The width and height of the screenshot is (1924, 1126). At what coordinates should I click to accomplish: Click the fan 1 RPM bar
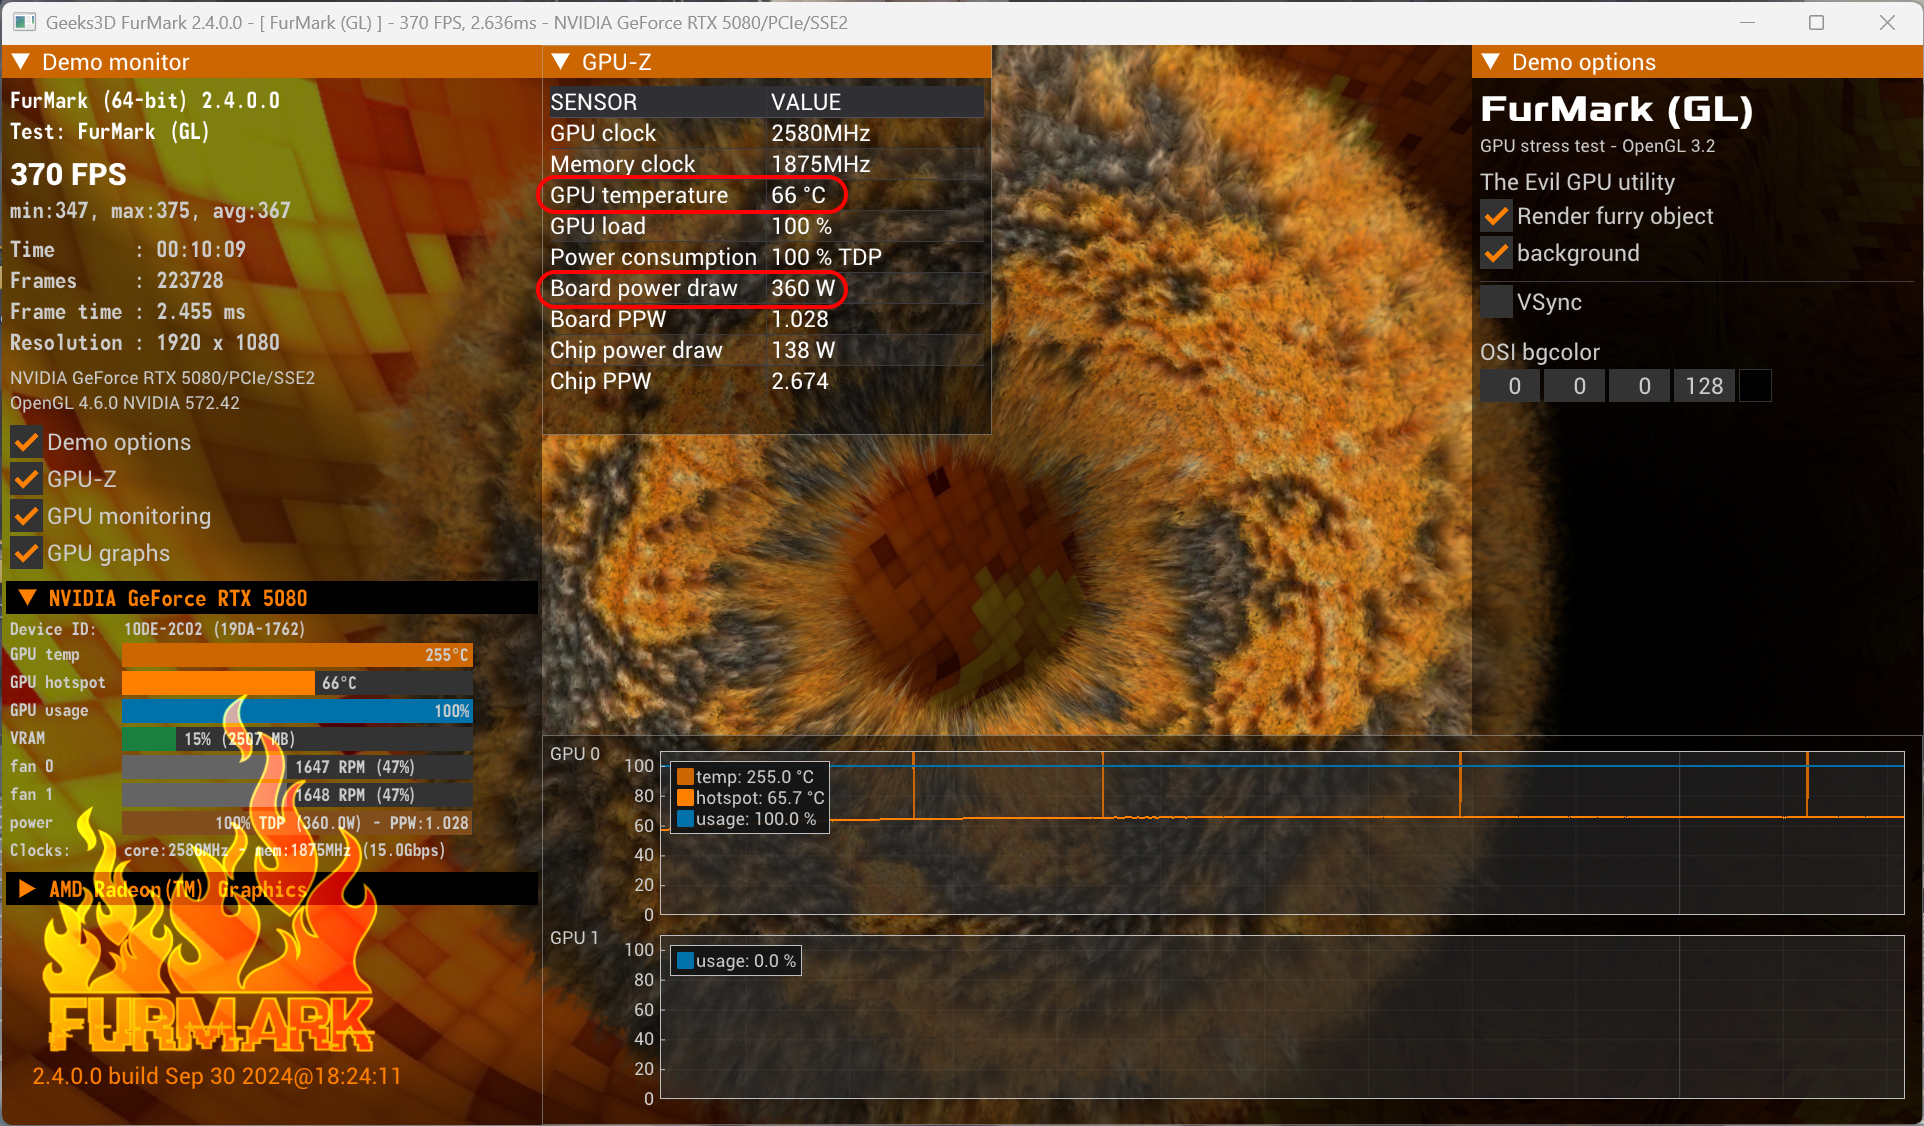(297, 795)
